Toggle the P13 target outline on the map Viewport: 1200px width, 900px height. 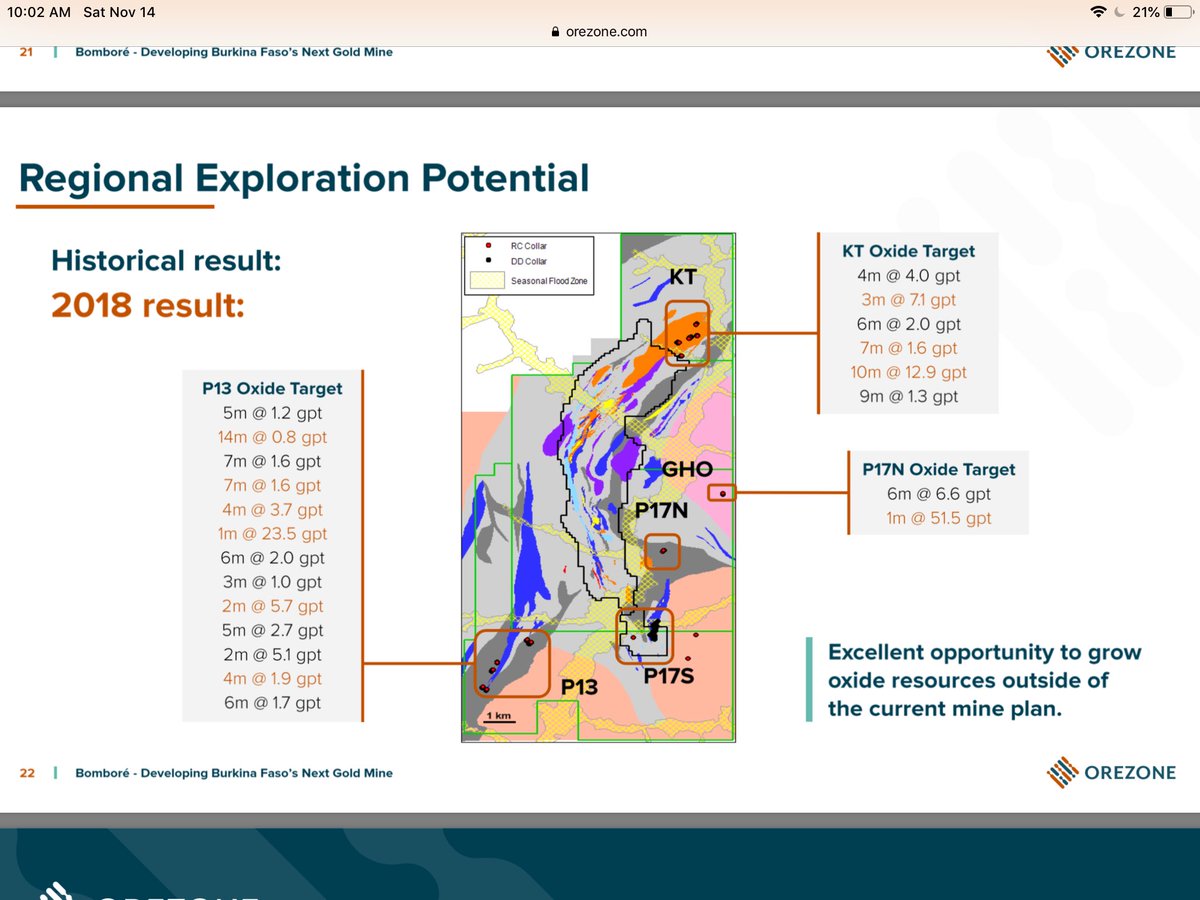[x=510, y=662]
